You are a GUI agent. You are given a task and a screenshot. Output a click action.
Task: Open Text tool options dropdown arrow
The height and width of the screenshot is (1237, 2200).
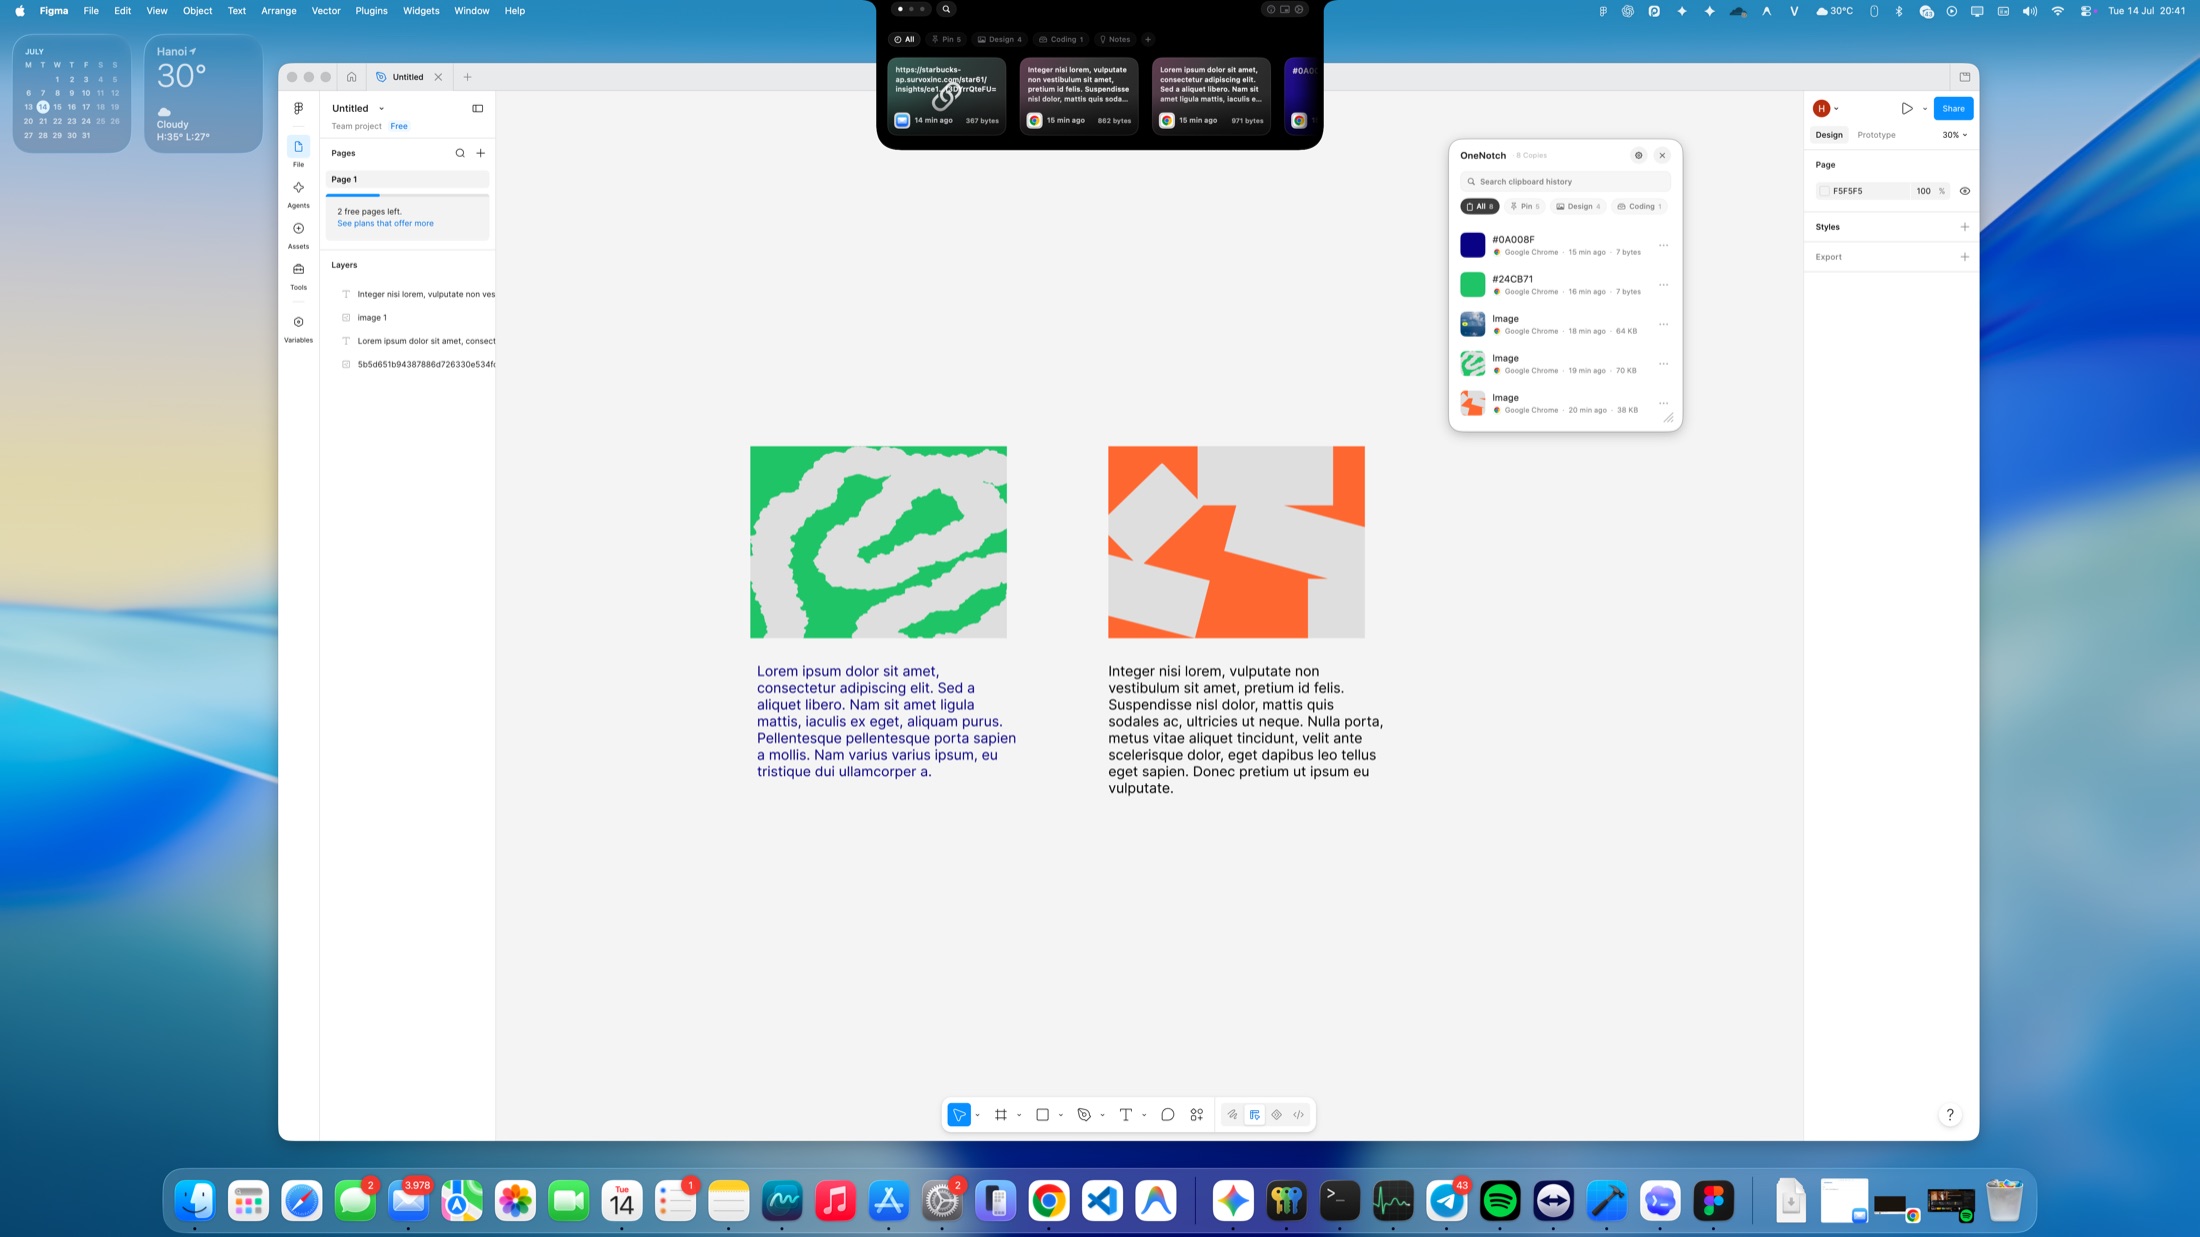[x=1144, y=1115]
